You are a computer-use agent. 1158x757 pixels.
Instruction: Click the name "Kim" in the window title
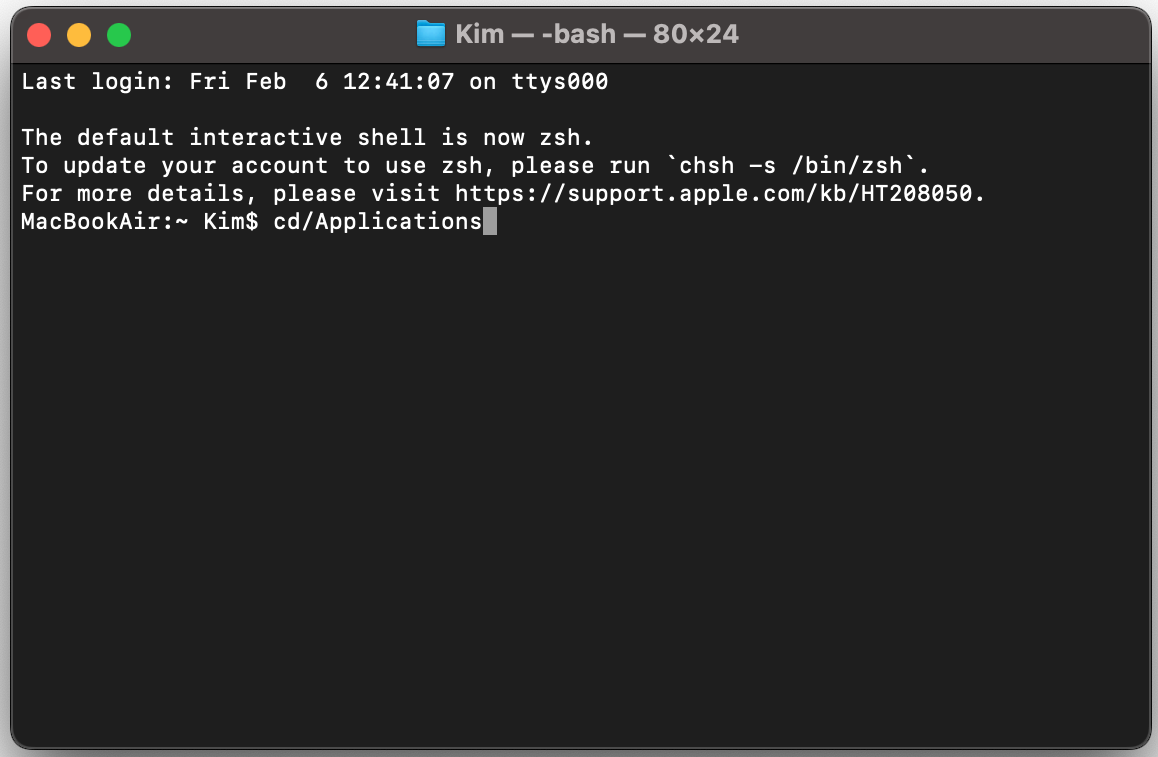pos(479,34)
